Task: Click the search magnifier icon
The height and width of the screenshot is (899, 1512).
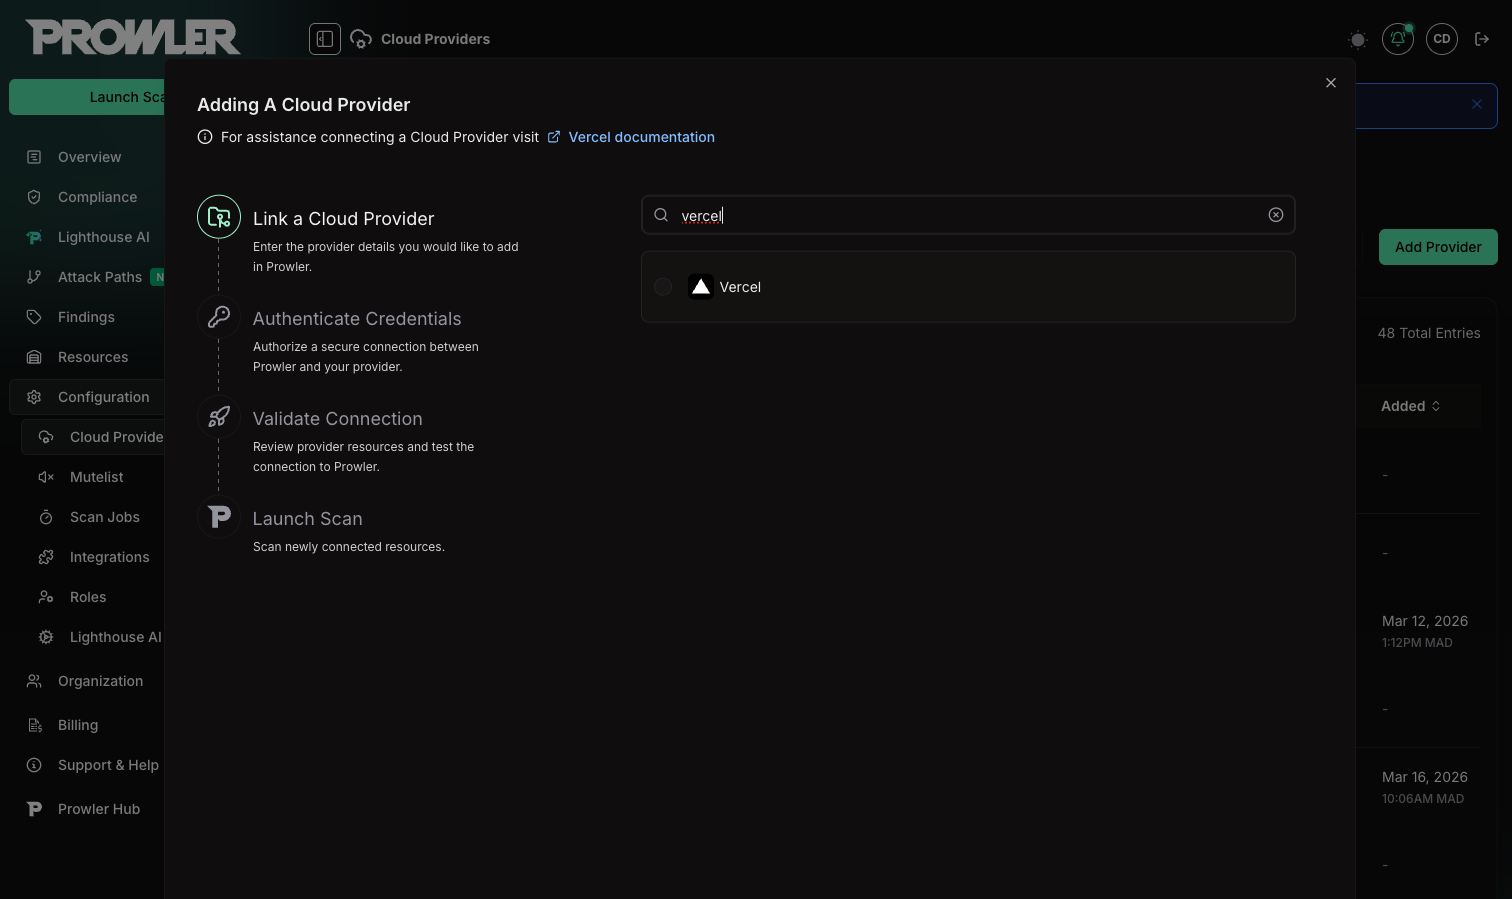Action: click(x=661, y=215)
